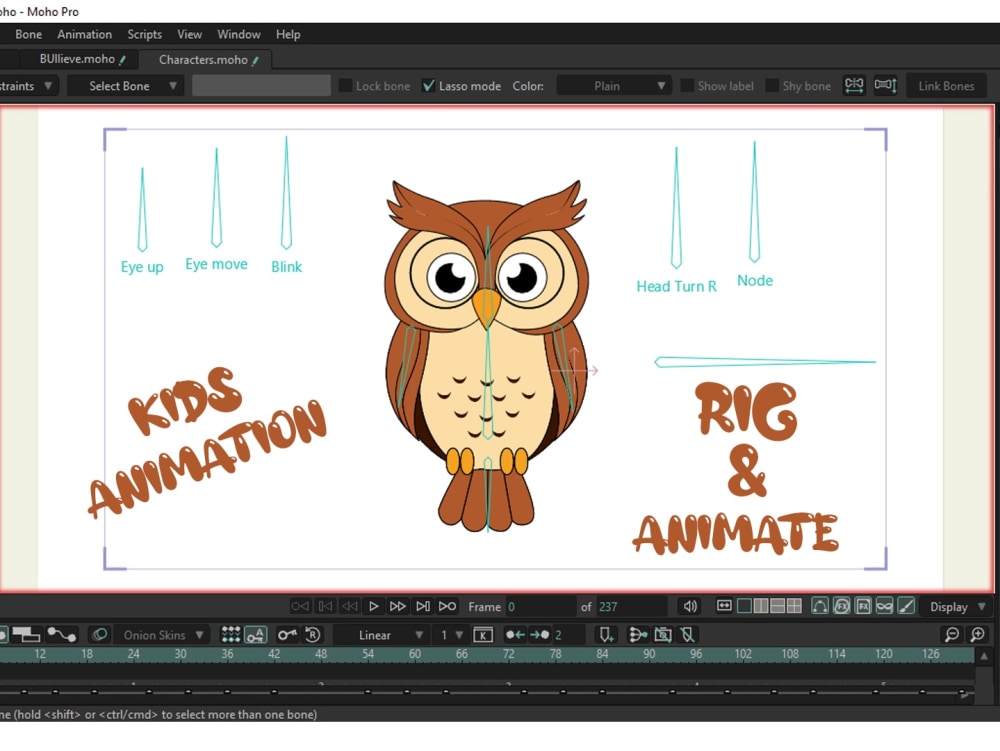Toggle the brushes display icon
This screenshot has width=1000, height=751.
click(906, 606)
